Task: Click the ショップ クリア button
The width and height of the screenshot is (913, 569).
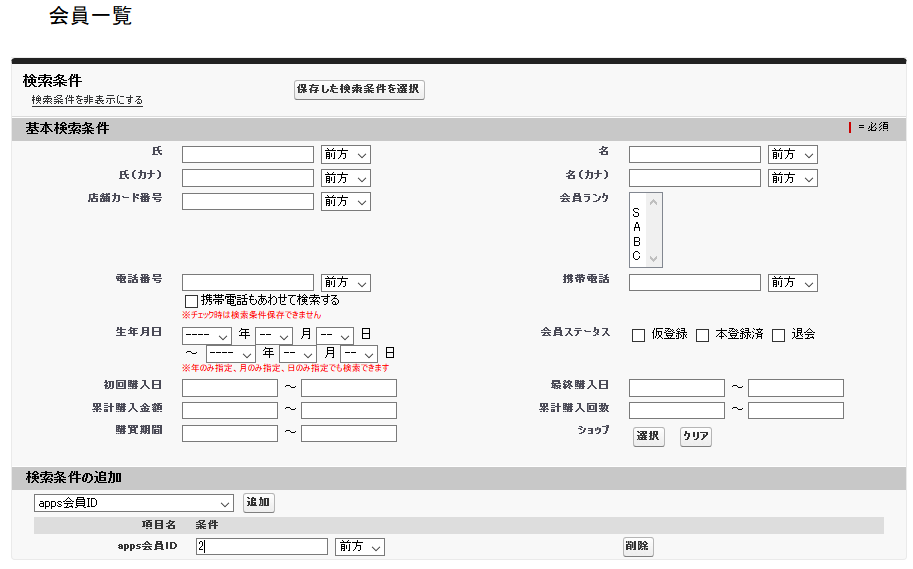Action: click(695, 437)
